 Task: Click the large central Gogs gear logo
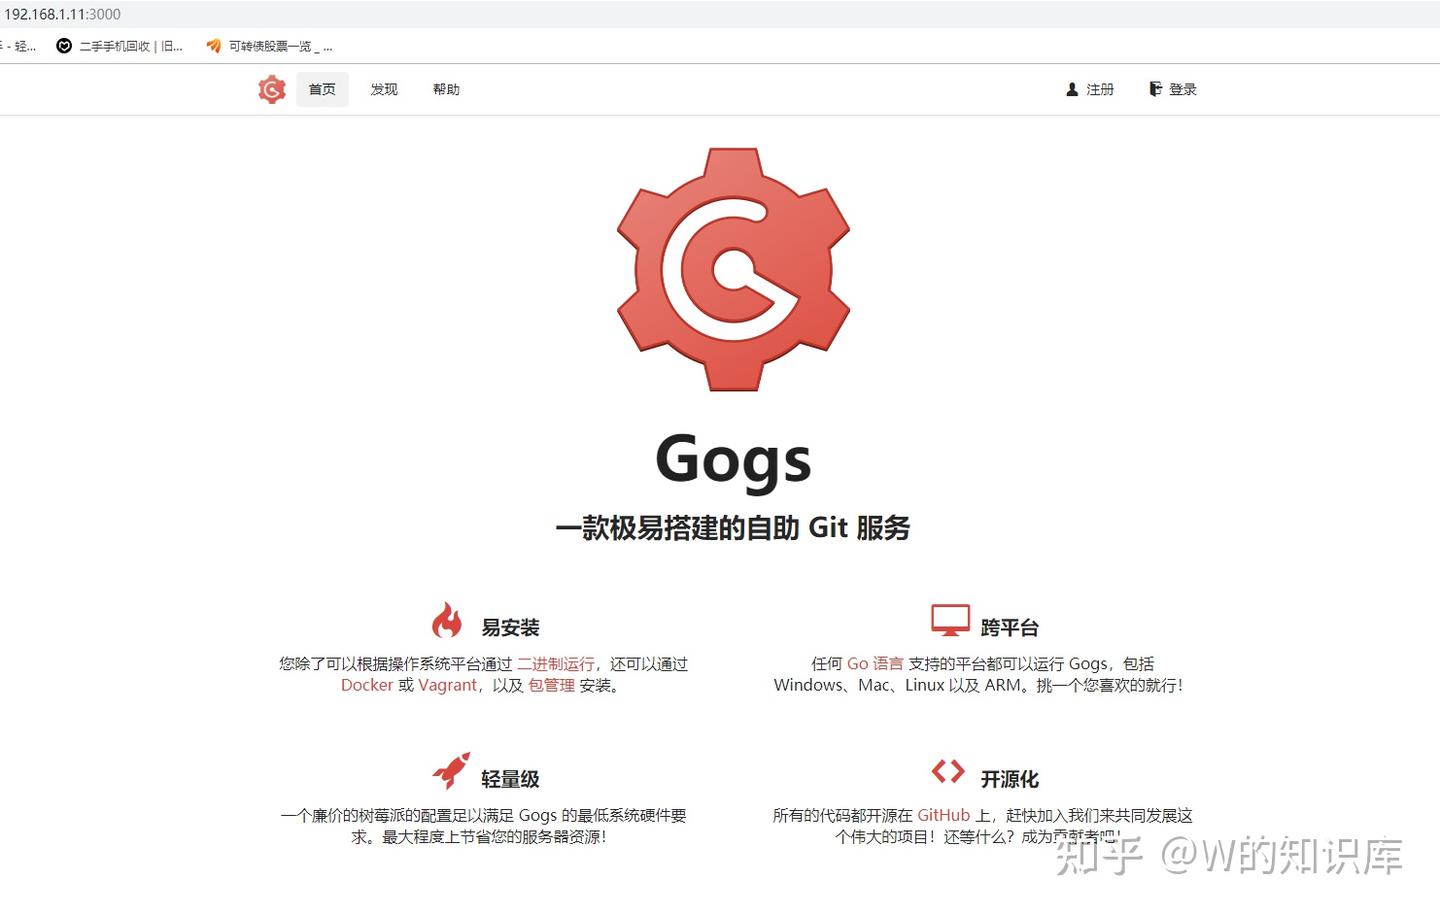pyautogui.click(x=732, y=267)
